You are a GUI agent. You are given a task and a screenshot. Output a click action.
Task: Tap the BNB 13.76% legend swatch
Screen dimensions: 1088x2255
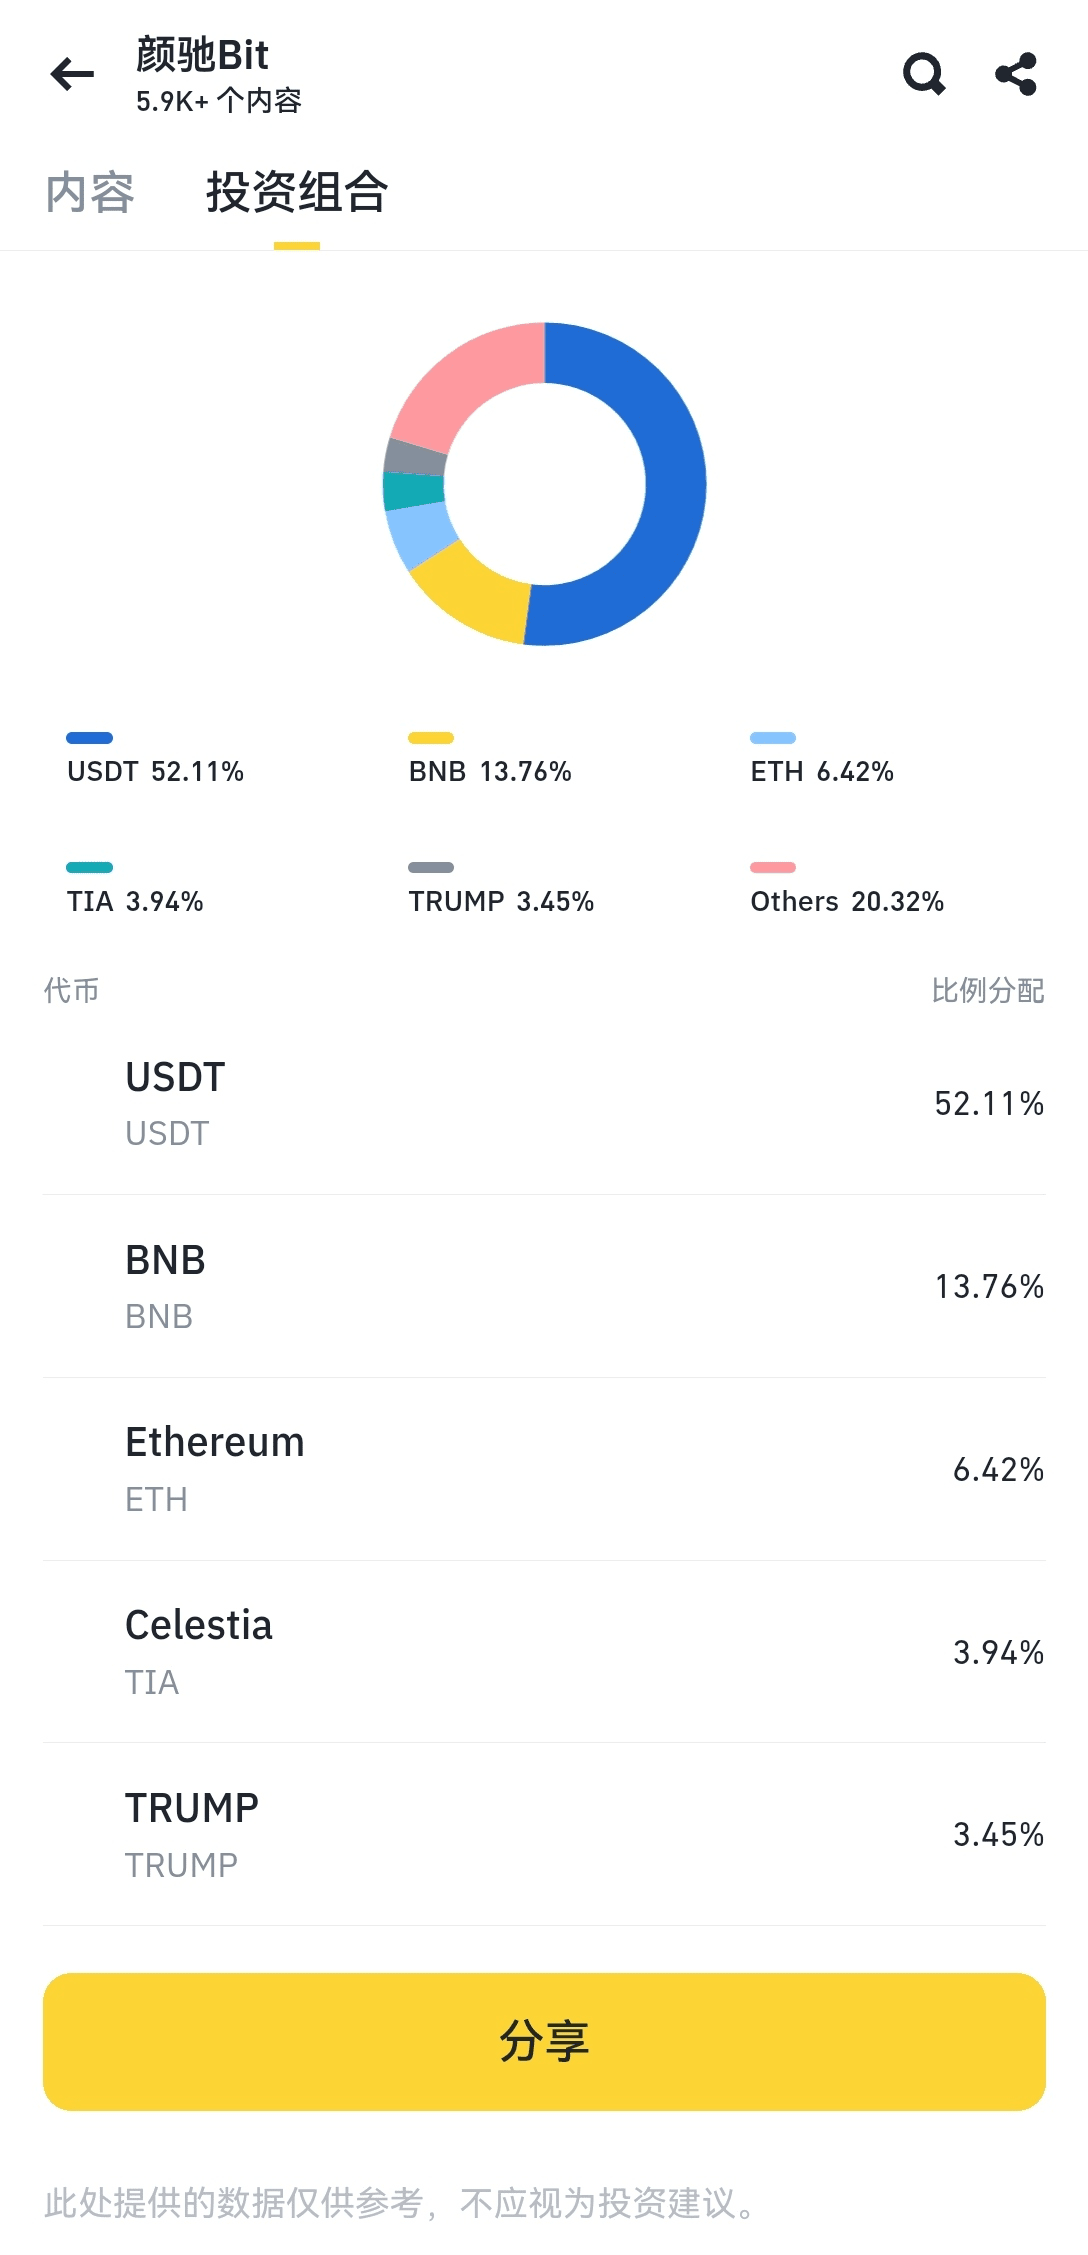[x=431, y=738]
